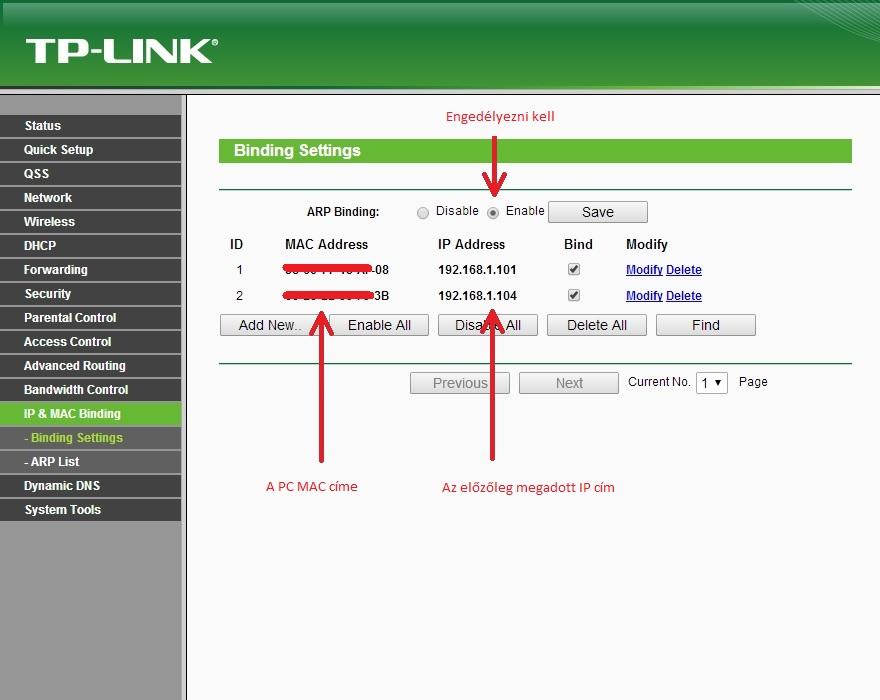This screenshot has height=700, width=880.
Task: Click IP address 192.168.1.101
Action: click(x=477, y=270)
